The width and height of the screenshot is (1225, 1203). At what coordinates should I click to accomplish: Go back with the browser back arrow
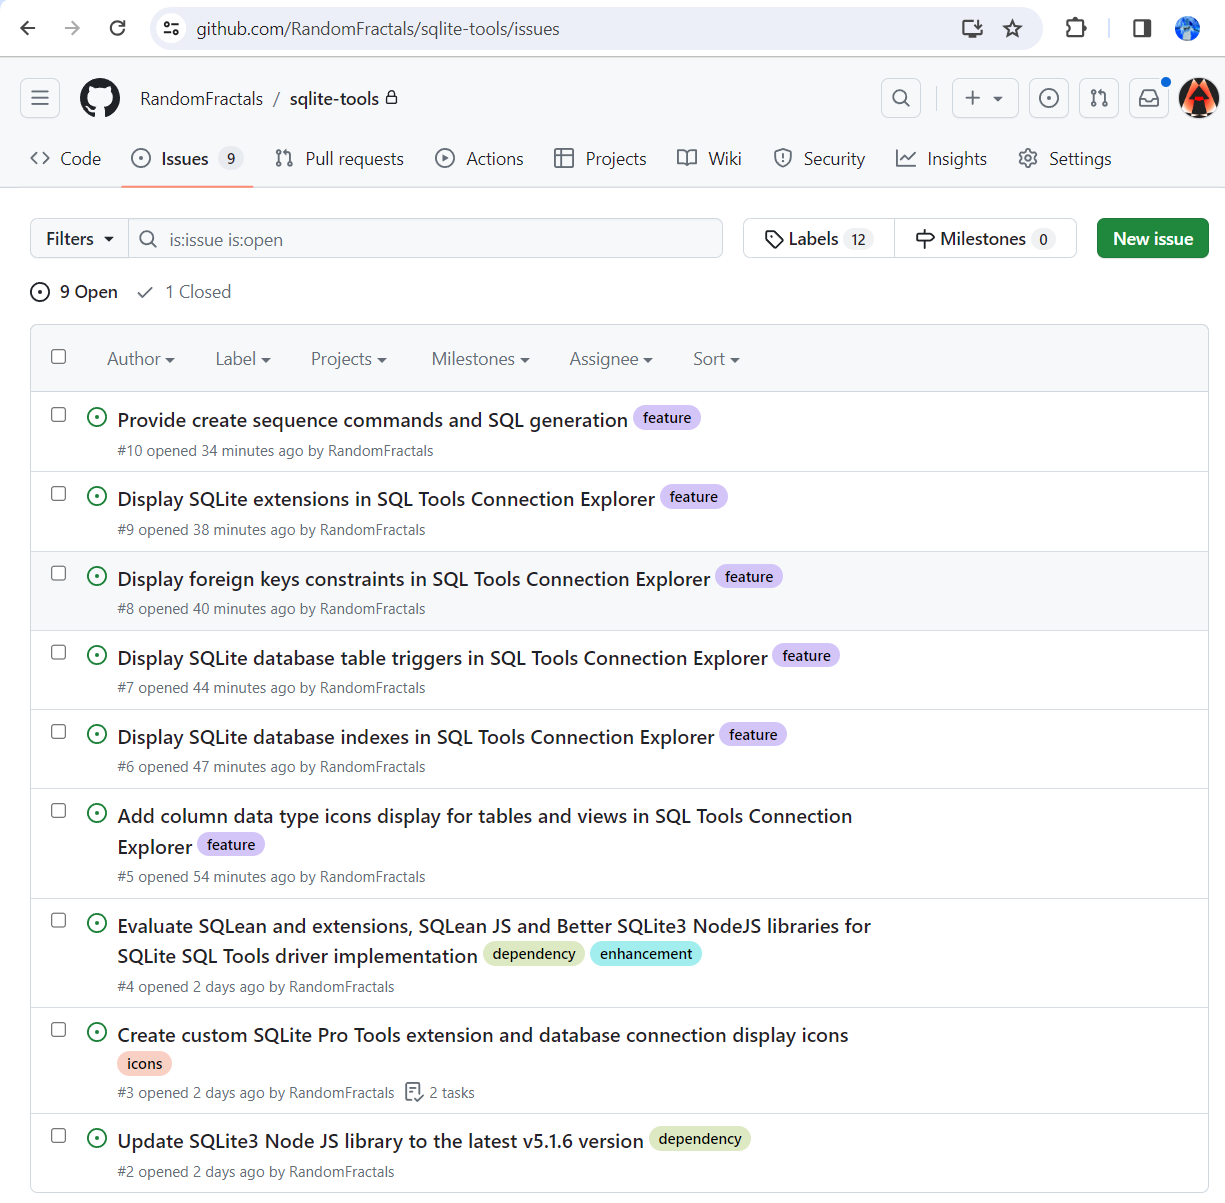(28, 28)
